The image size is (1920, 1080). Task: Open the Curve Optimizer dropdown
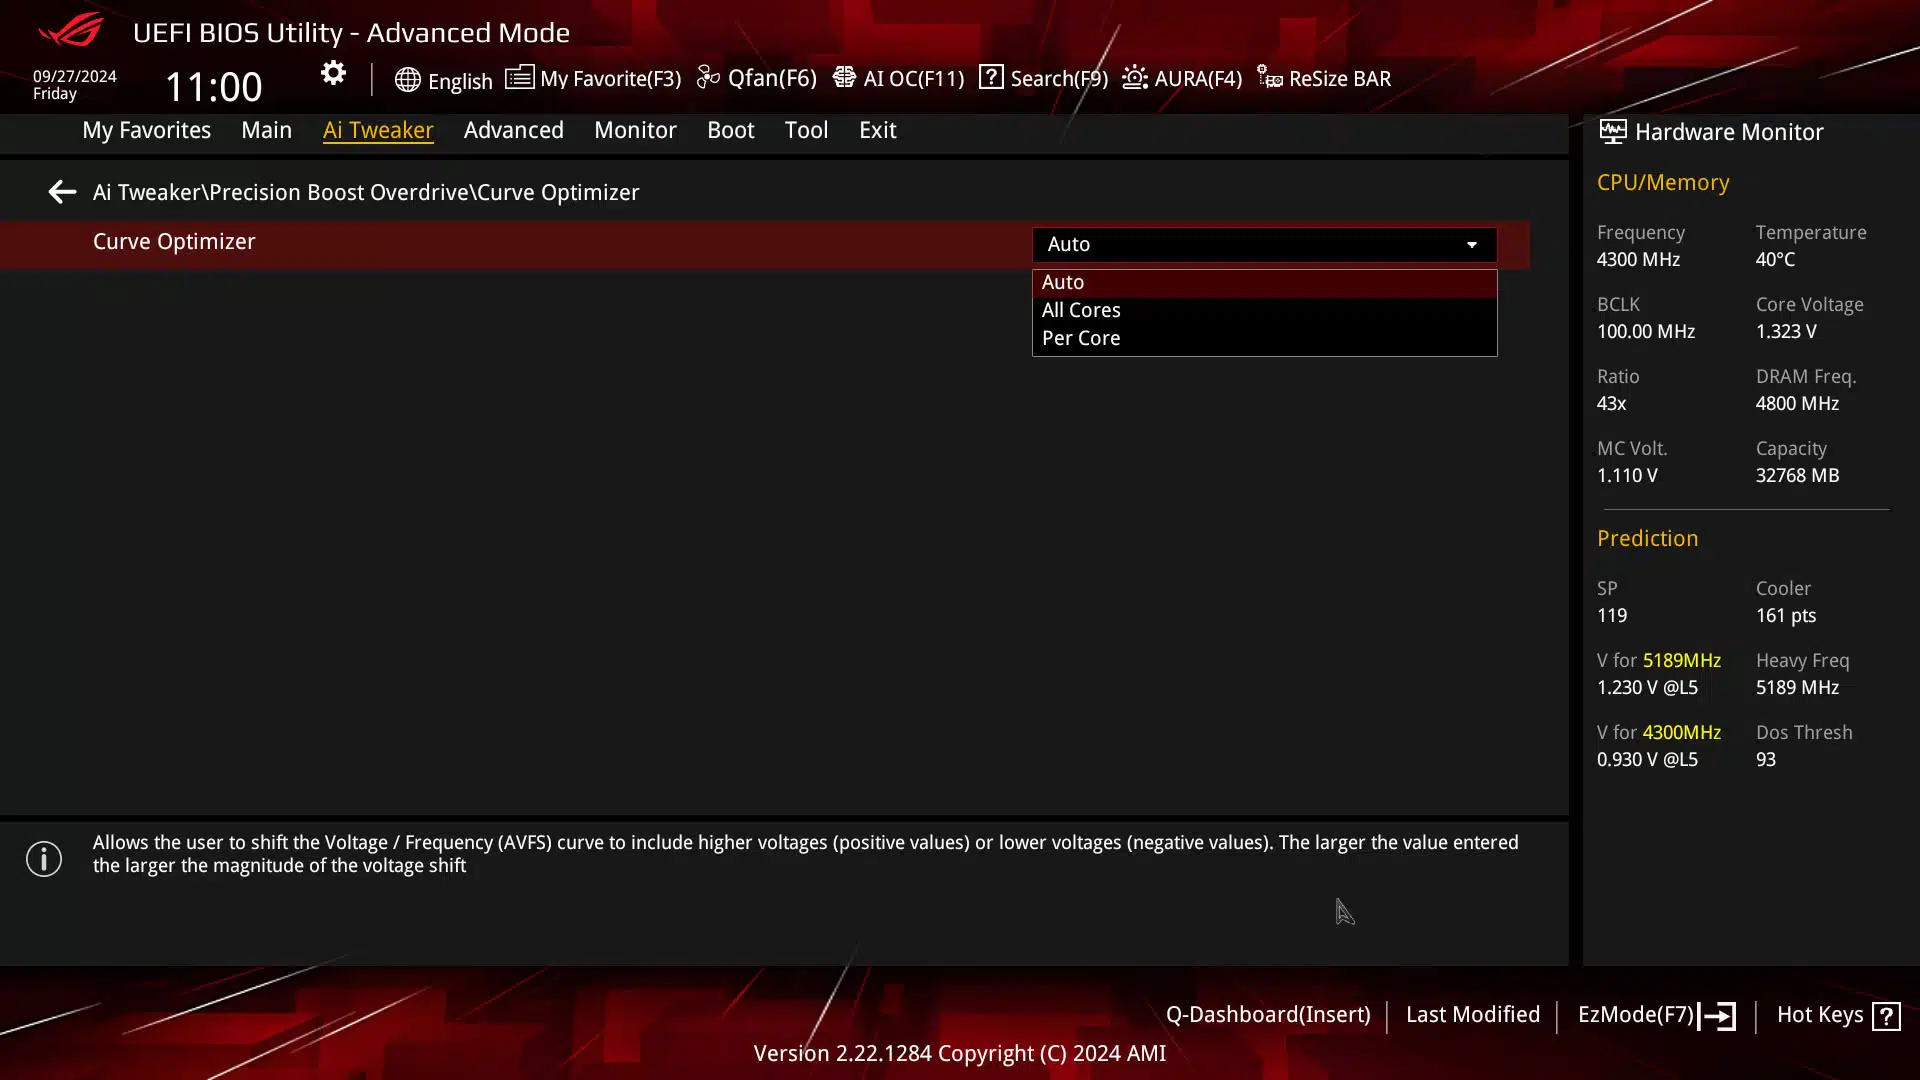(1264, 244)
